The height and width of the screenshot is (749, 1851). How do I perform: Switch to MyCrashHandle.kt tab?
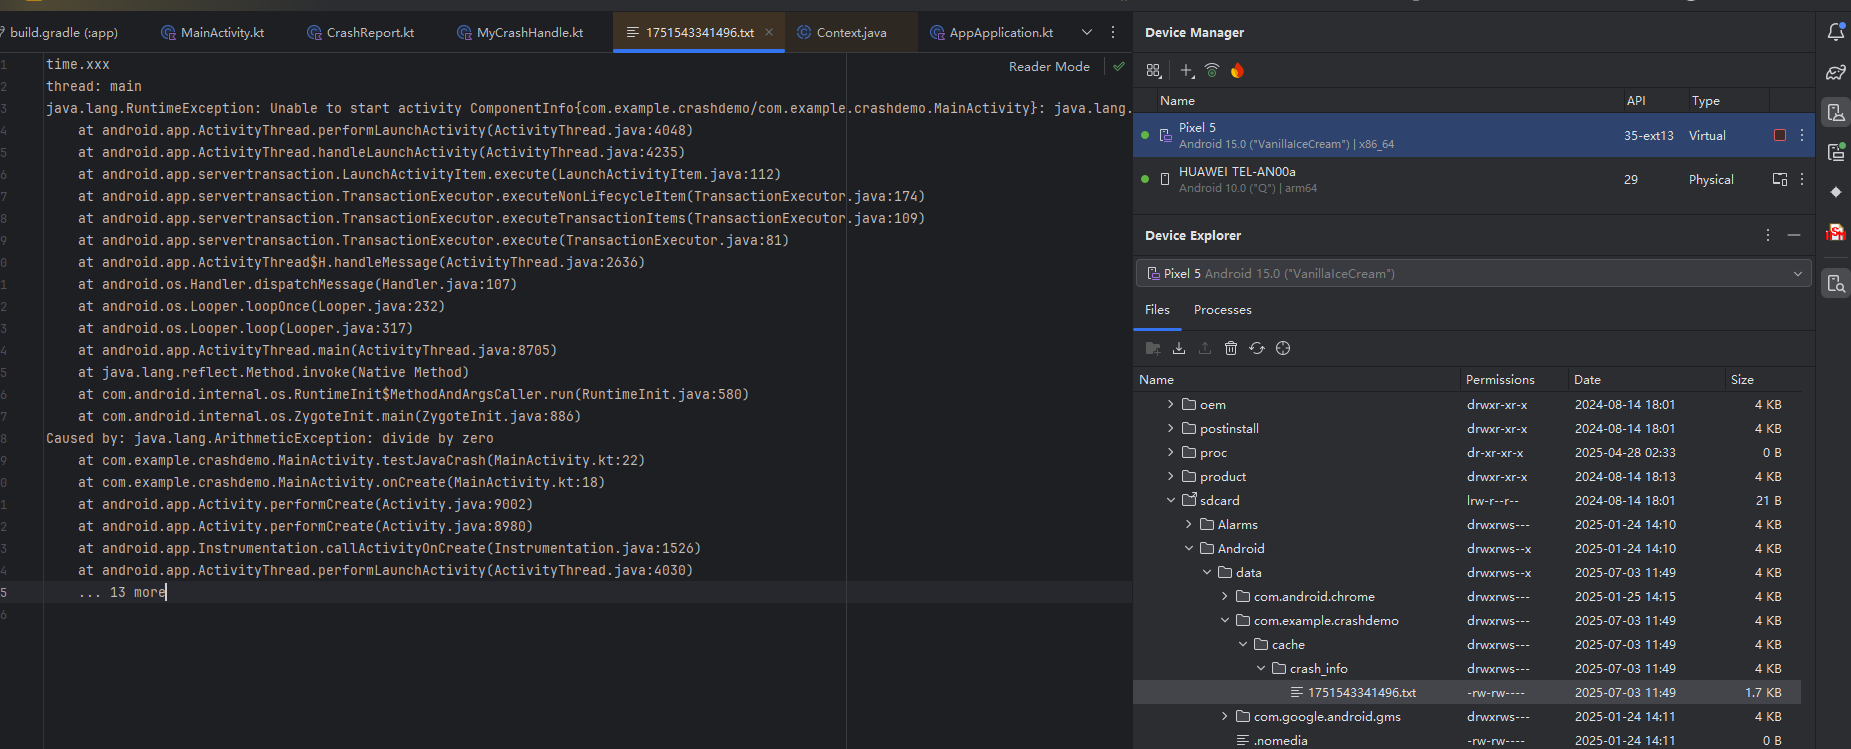(x=521, y=32)
